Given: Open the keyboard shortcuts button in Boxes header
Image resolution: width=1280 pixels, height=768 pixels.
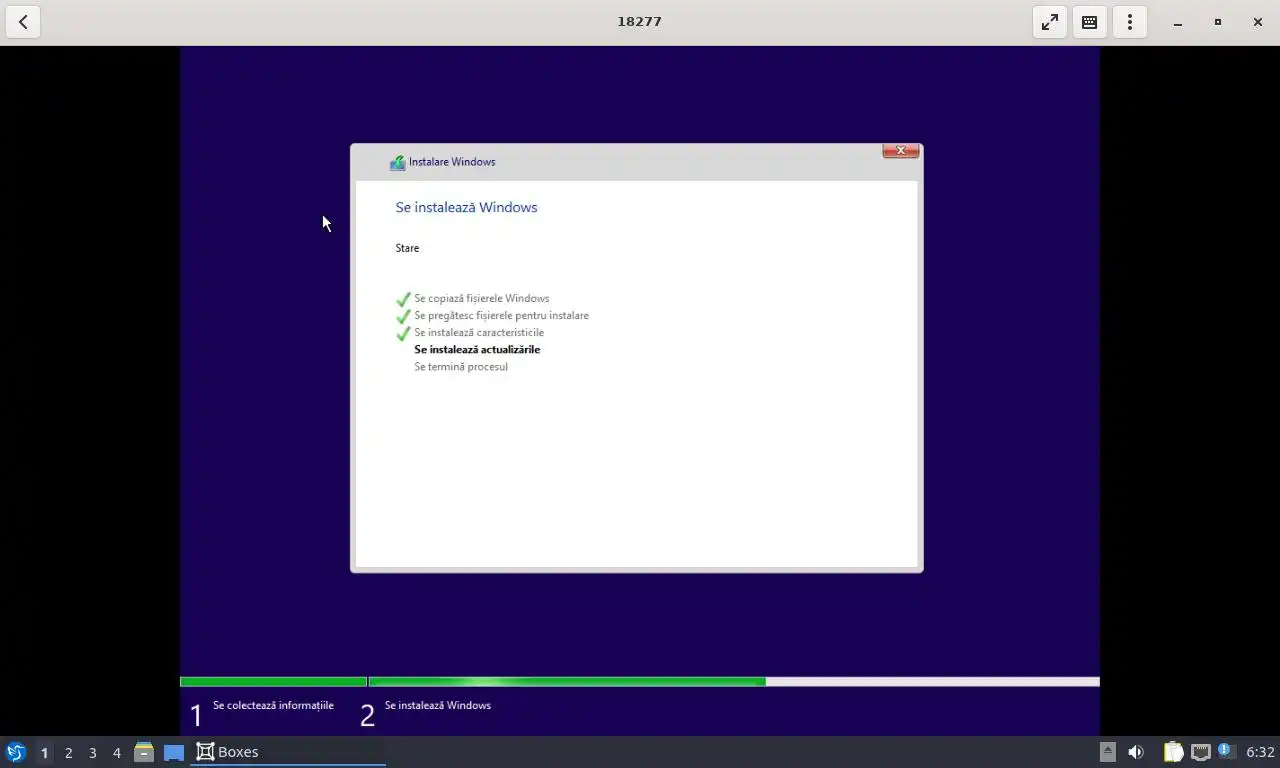Looking at the screenshot, I should click(x=1090, y=22).
